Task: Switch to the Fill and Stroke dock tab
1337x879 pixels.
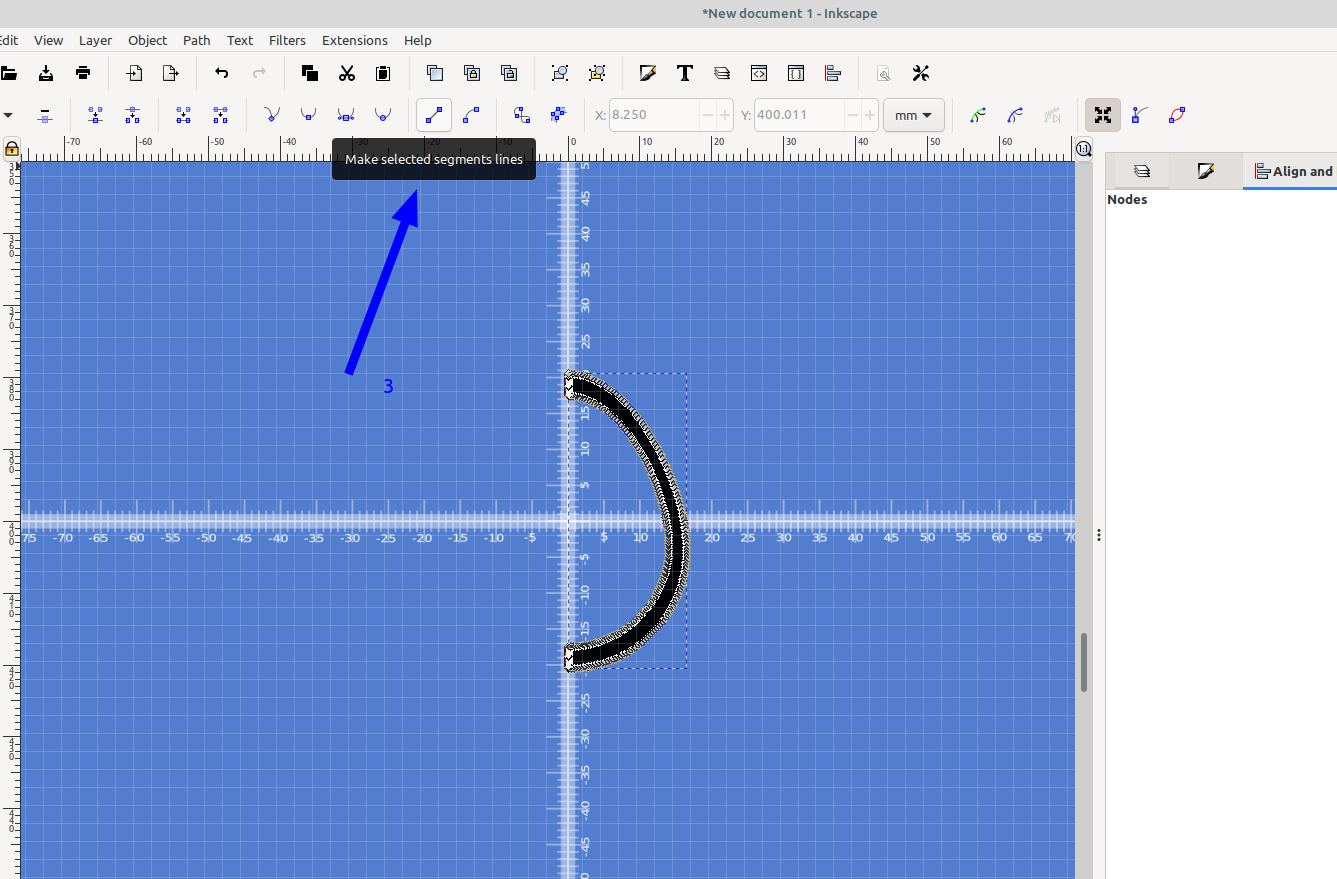Action: (1206, 172)
